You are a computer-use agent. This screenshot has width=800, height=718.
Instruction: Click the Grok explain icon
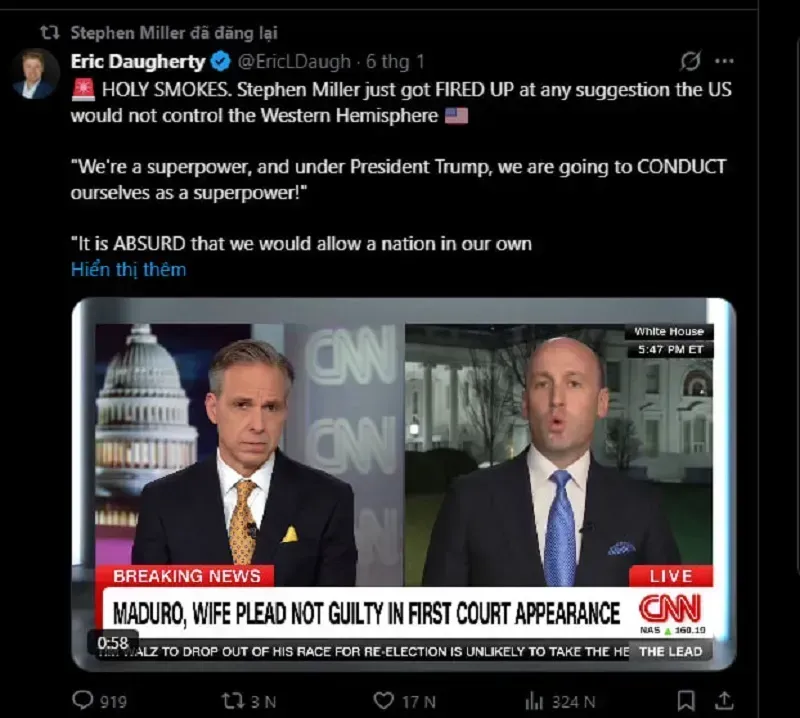pyautogui.click(x=690, y=61)
